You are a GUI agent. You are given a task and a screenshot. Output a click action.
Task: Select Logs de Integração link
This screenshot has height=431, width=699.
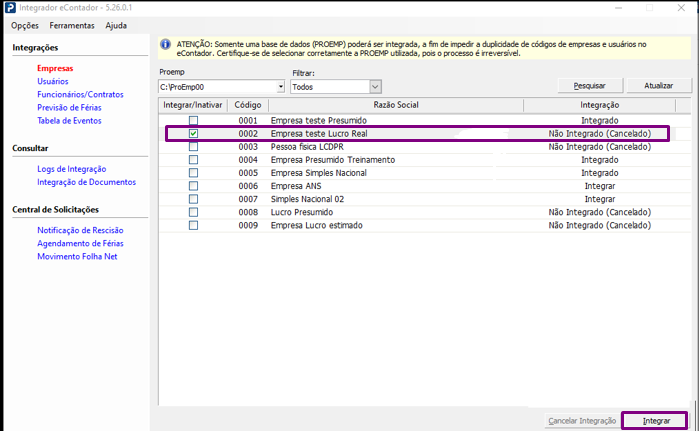point(72,169)
